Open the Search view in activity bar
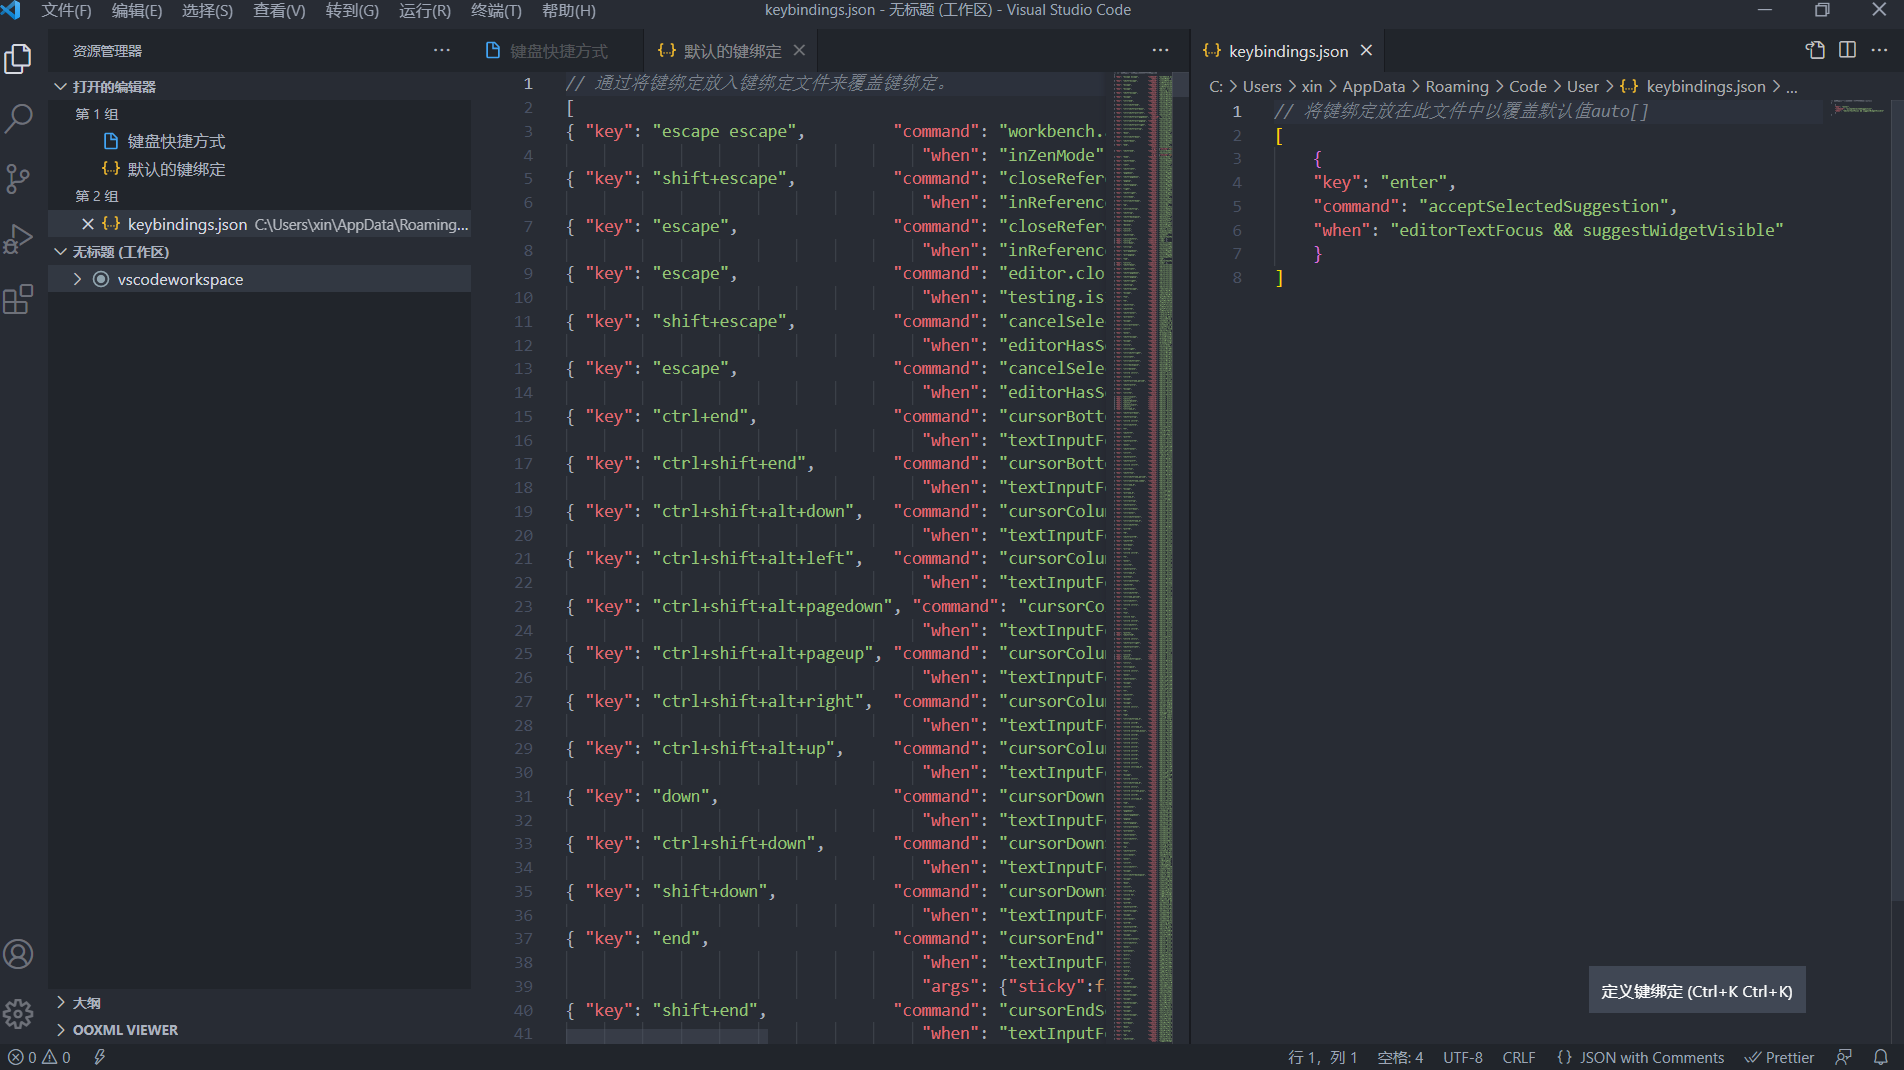 (19, 119)
